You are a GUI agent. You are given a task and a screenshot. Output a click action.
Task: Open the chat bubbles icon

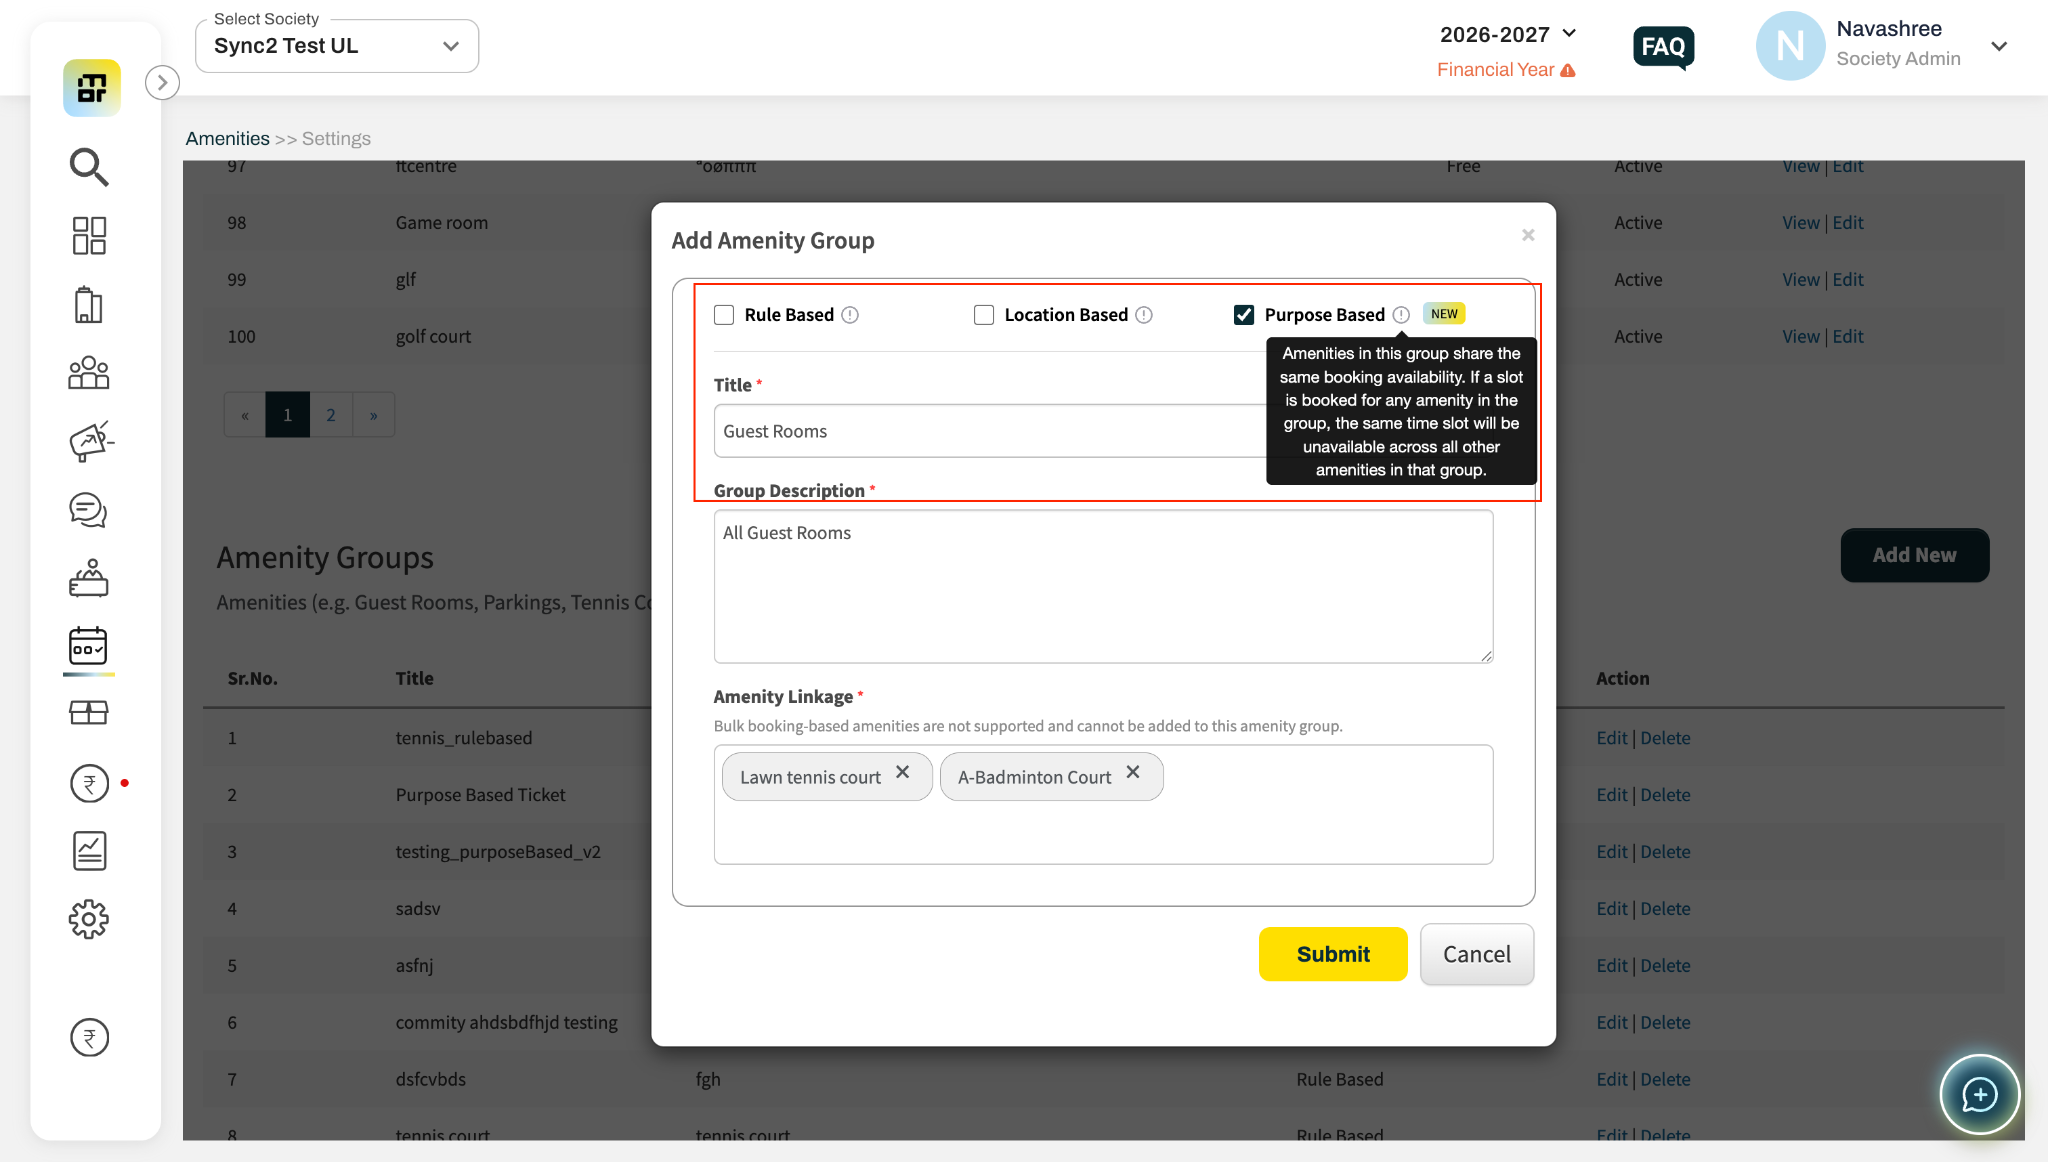click(89, 510)
